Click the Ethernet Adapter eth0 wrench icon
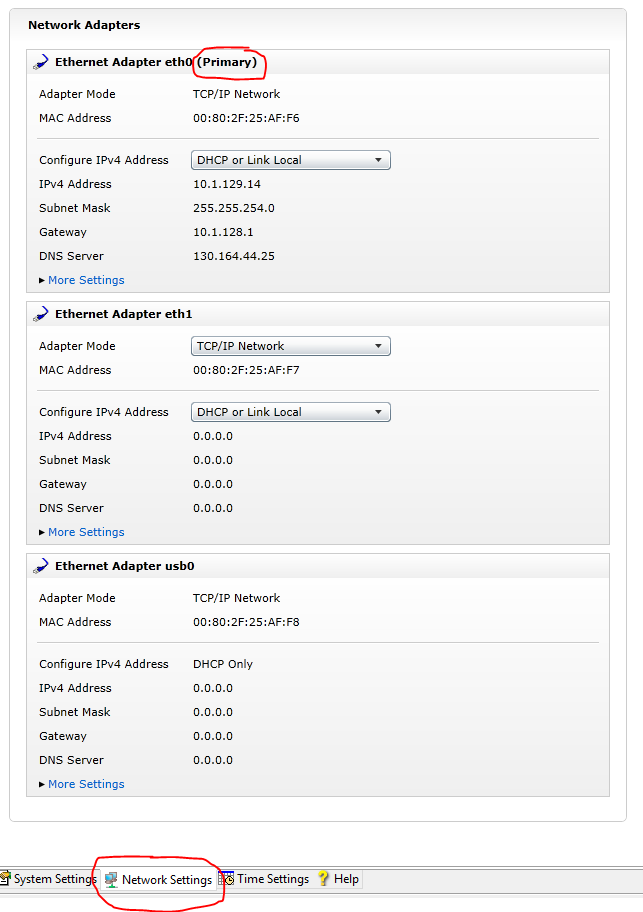Viewport: 643px width, 912px height. click(x=40, y=61)
